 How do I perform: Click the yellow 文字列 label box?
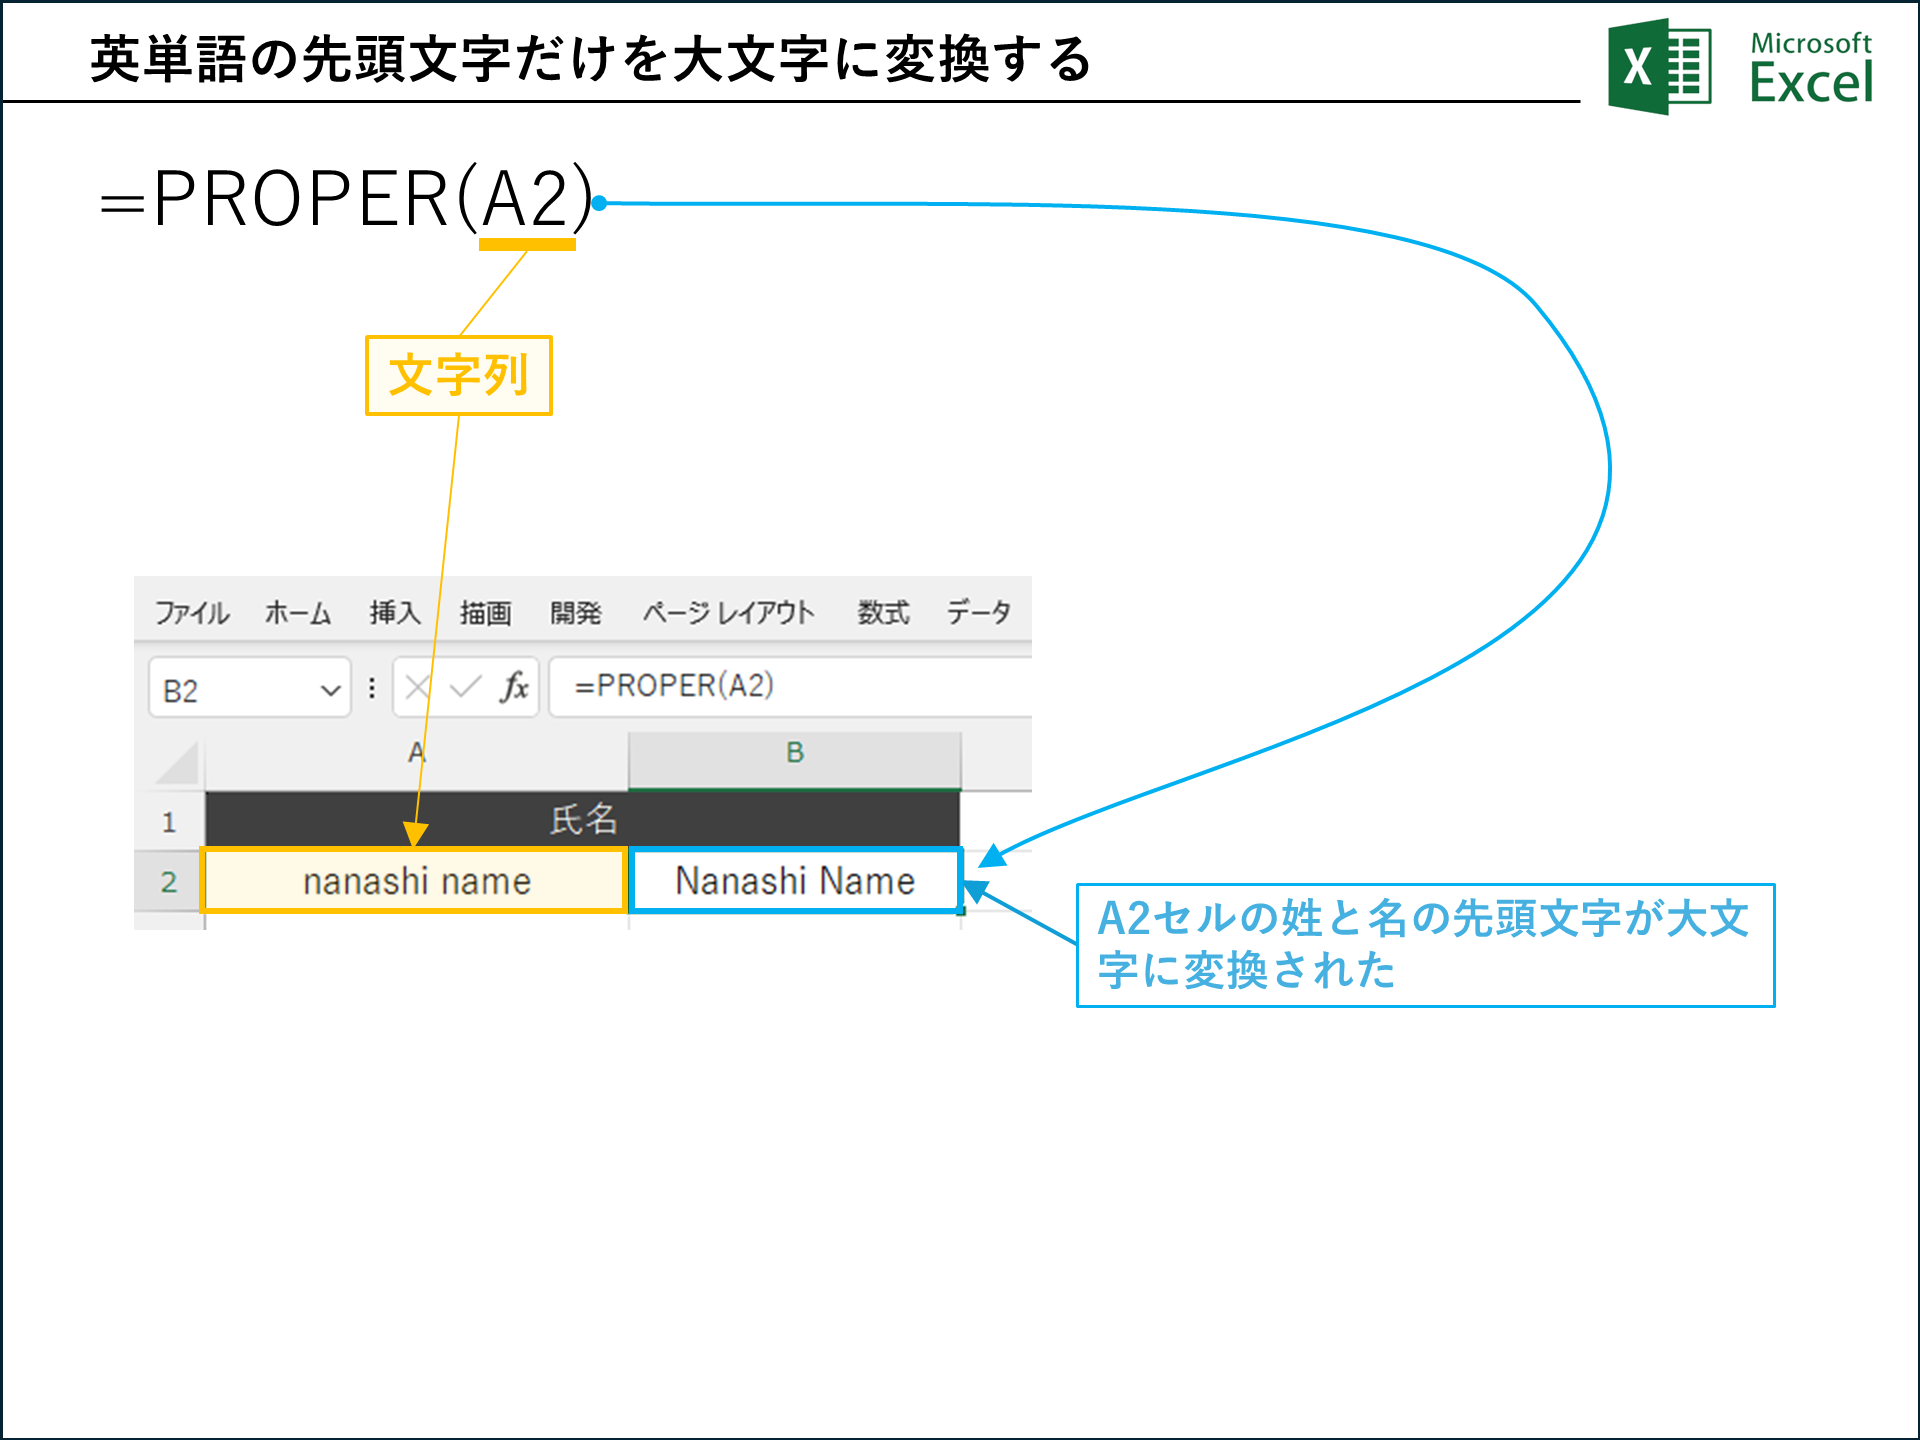[458, 377]
